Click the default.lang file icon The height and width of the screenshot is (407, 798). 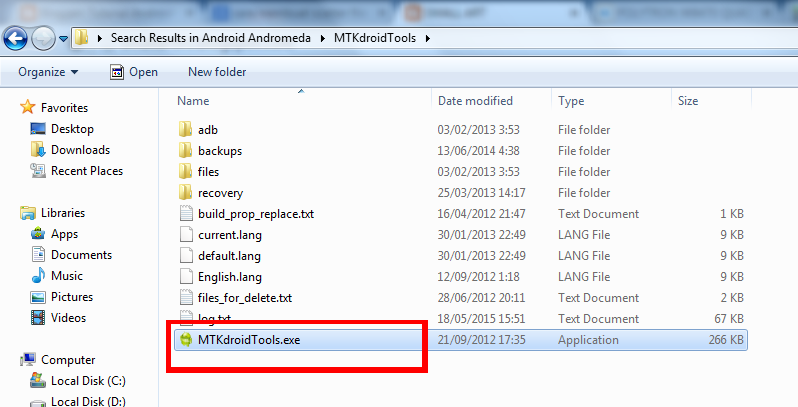pos(186,255)
